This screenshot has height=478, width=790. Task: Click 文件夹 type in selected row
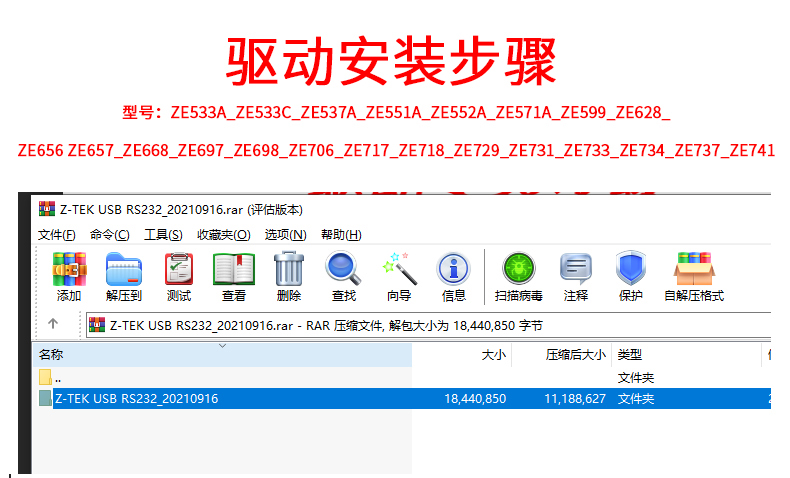click(x=636, y=399)
